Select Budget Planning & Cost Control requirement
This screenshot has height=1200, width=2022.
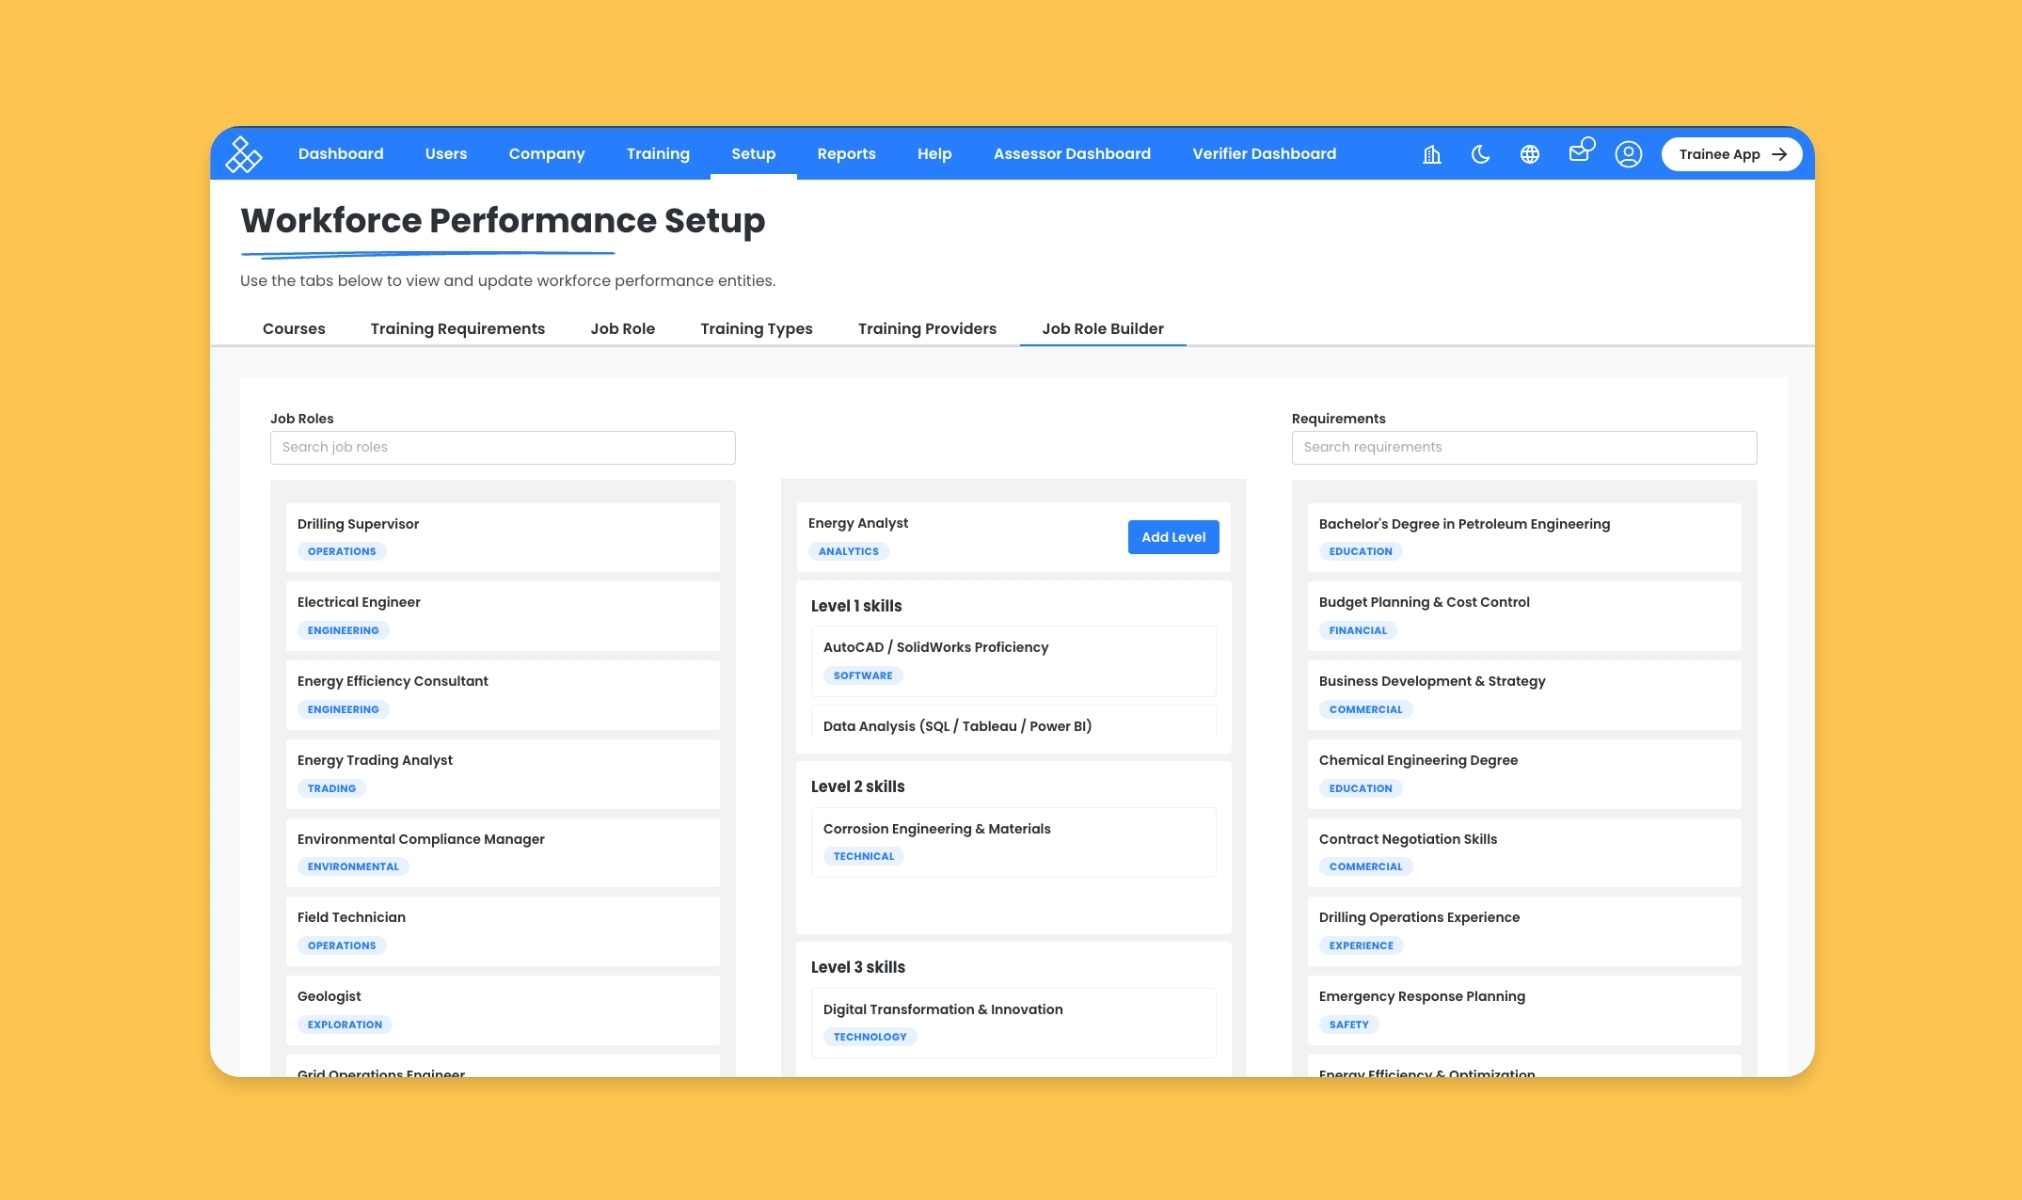(x=1523, y=615)
